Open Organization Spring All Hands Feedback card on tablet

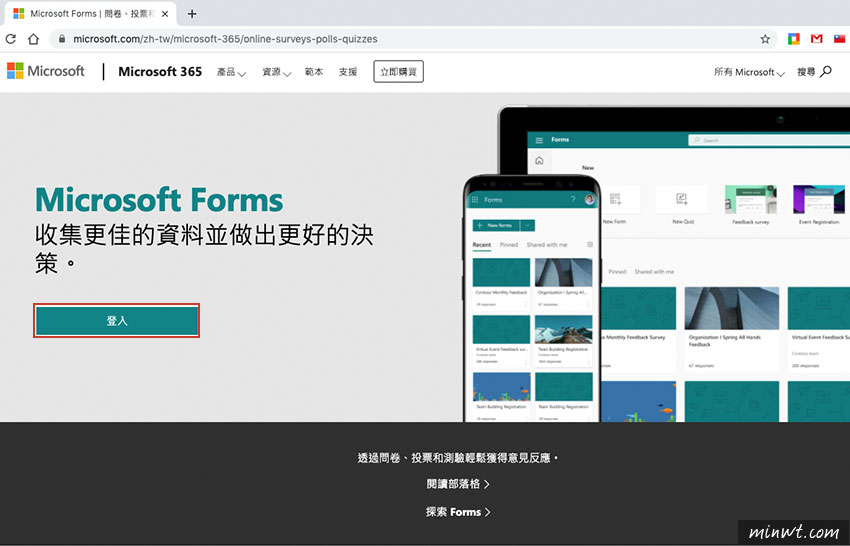click(x=731, y=329)
